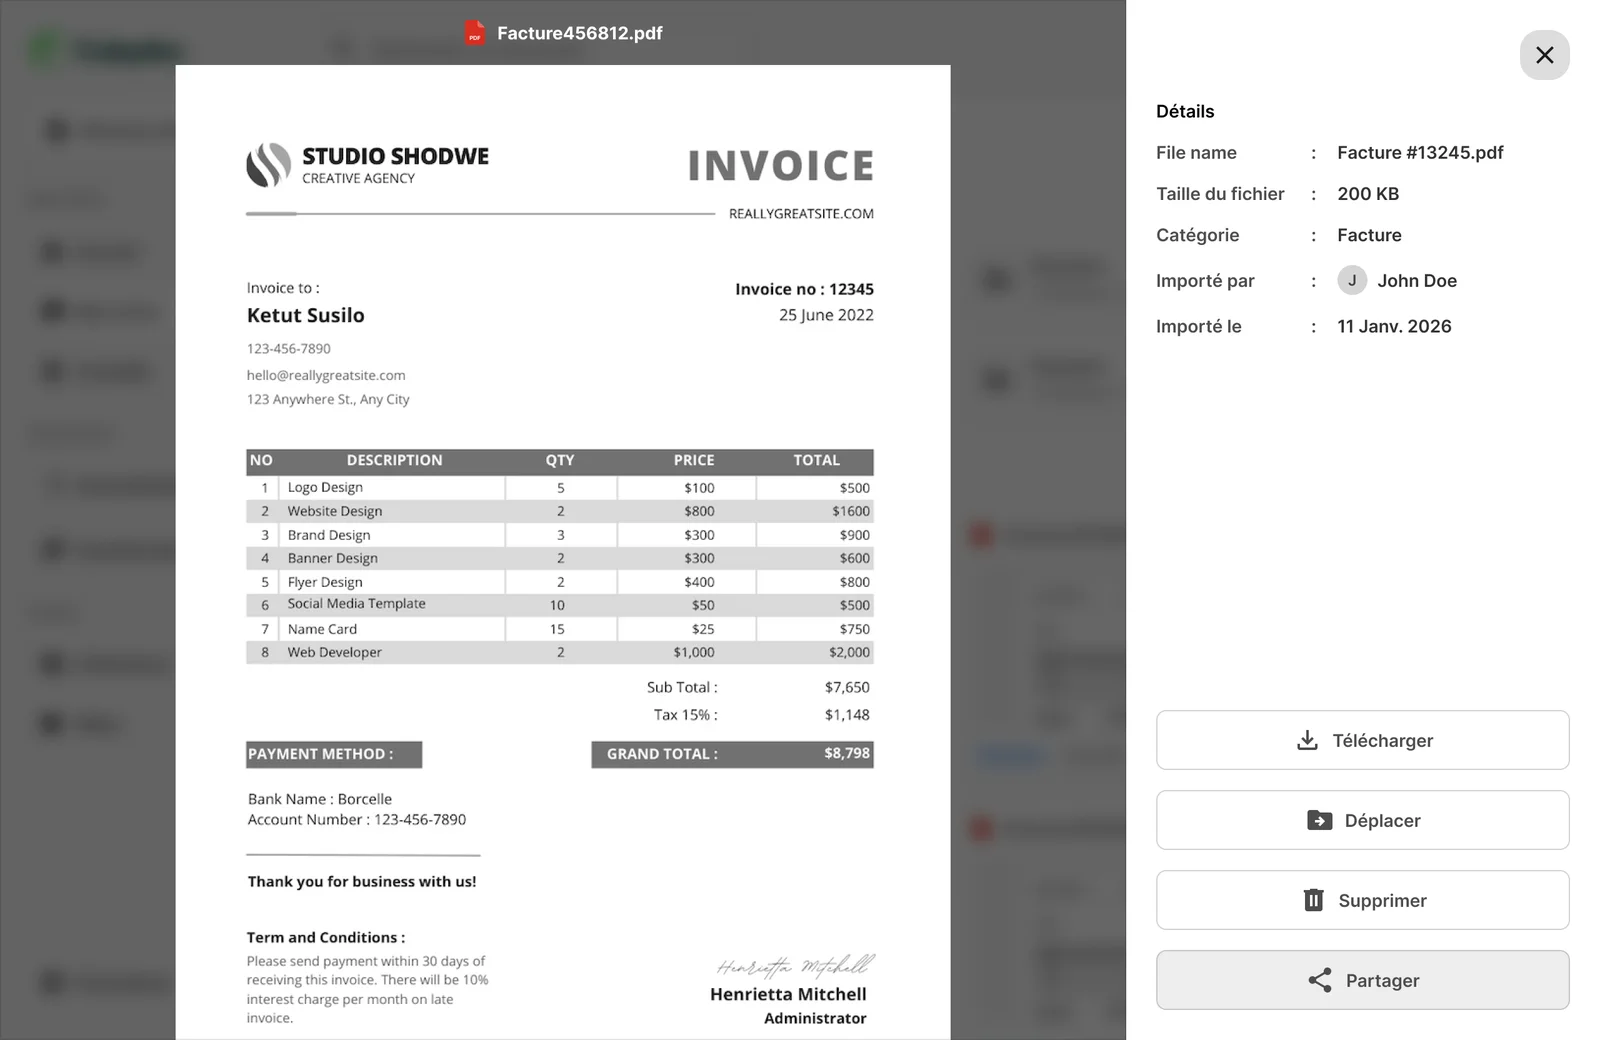
Task: Click the import date 11 Janv. 2026
Action: coord(1394,326)
